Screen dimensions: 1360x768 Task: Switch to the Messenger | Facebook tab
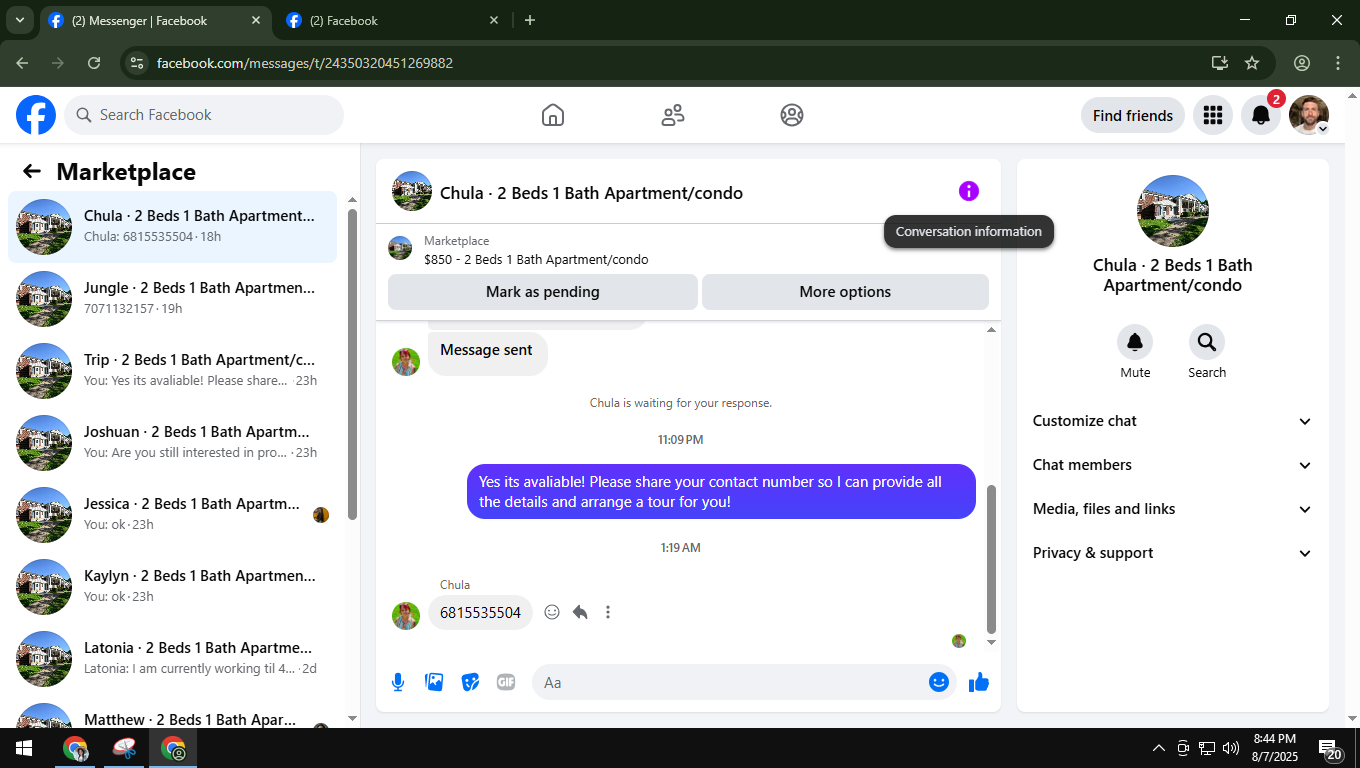point(155,20)
